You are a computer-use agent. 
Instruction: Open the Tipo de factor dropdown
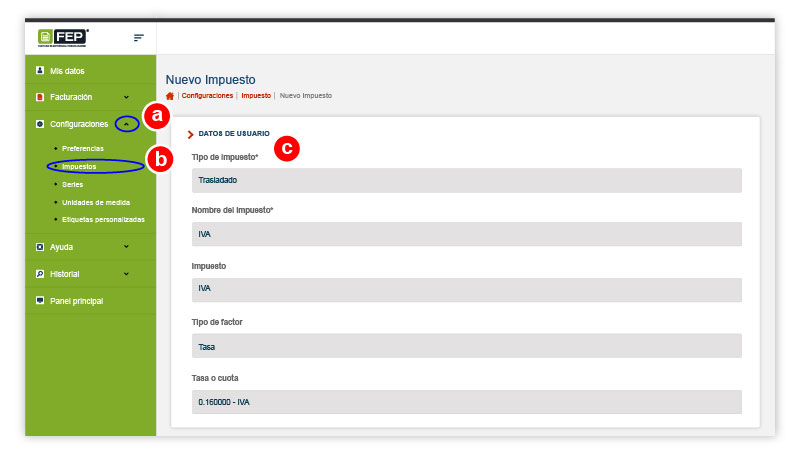click(466, 345)
